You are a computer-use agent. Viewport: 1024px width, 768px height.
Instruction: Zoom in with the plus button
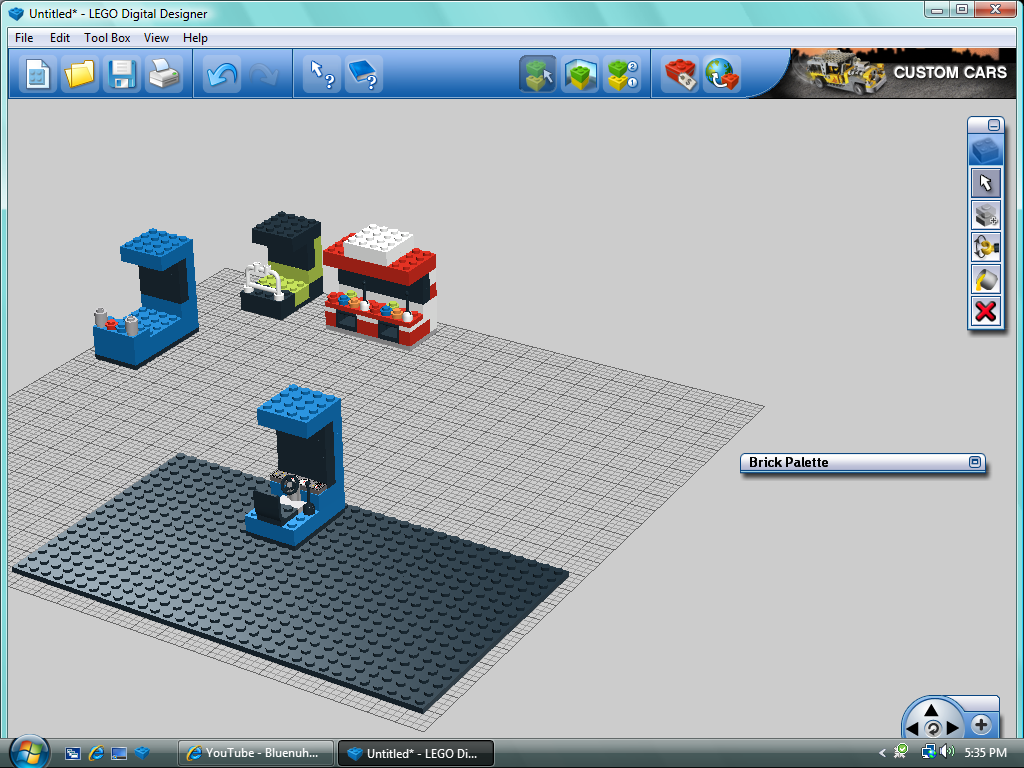tap(980, 724)
